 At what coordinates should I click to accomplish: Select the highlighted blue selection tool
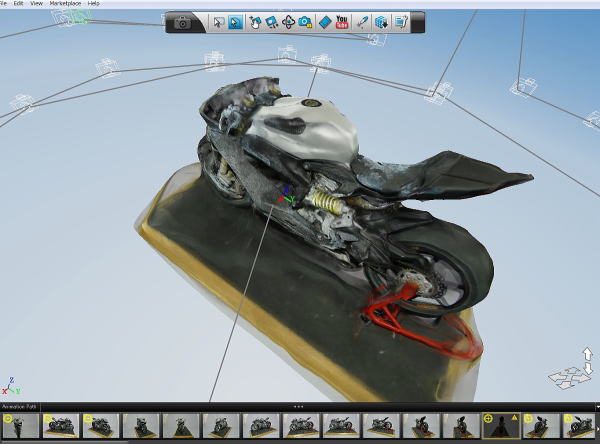[x=235, y=22]
